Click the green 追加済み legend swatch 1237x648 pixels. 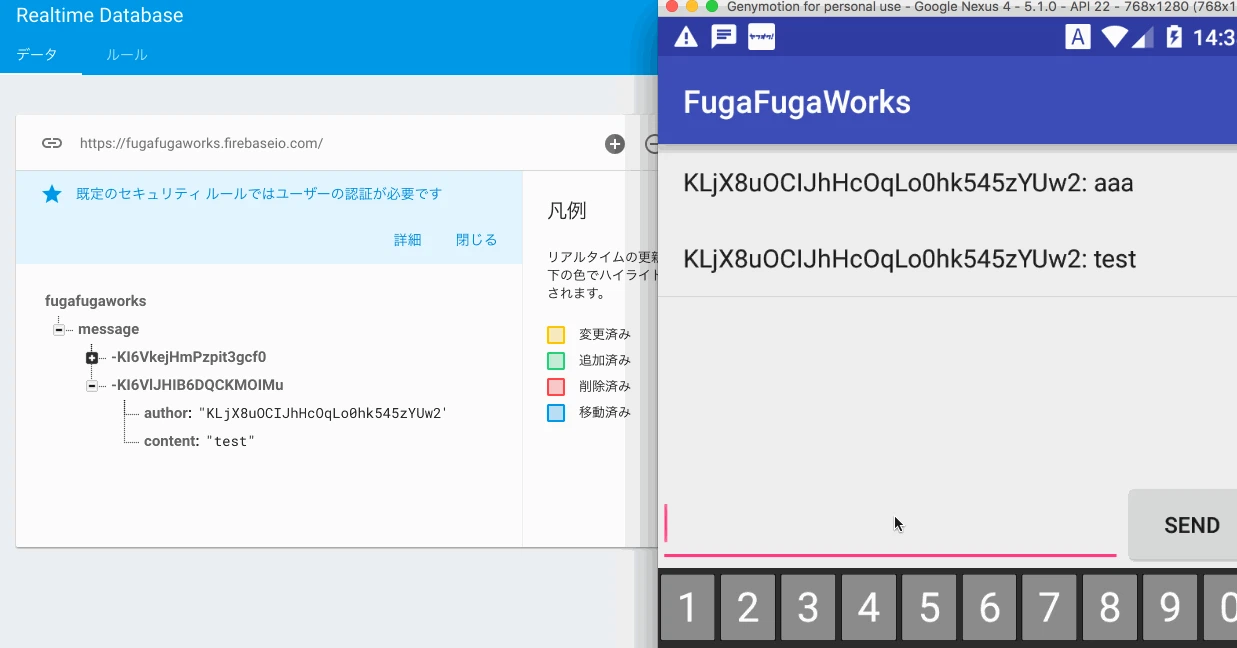point(556,361)
